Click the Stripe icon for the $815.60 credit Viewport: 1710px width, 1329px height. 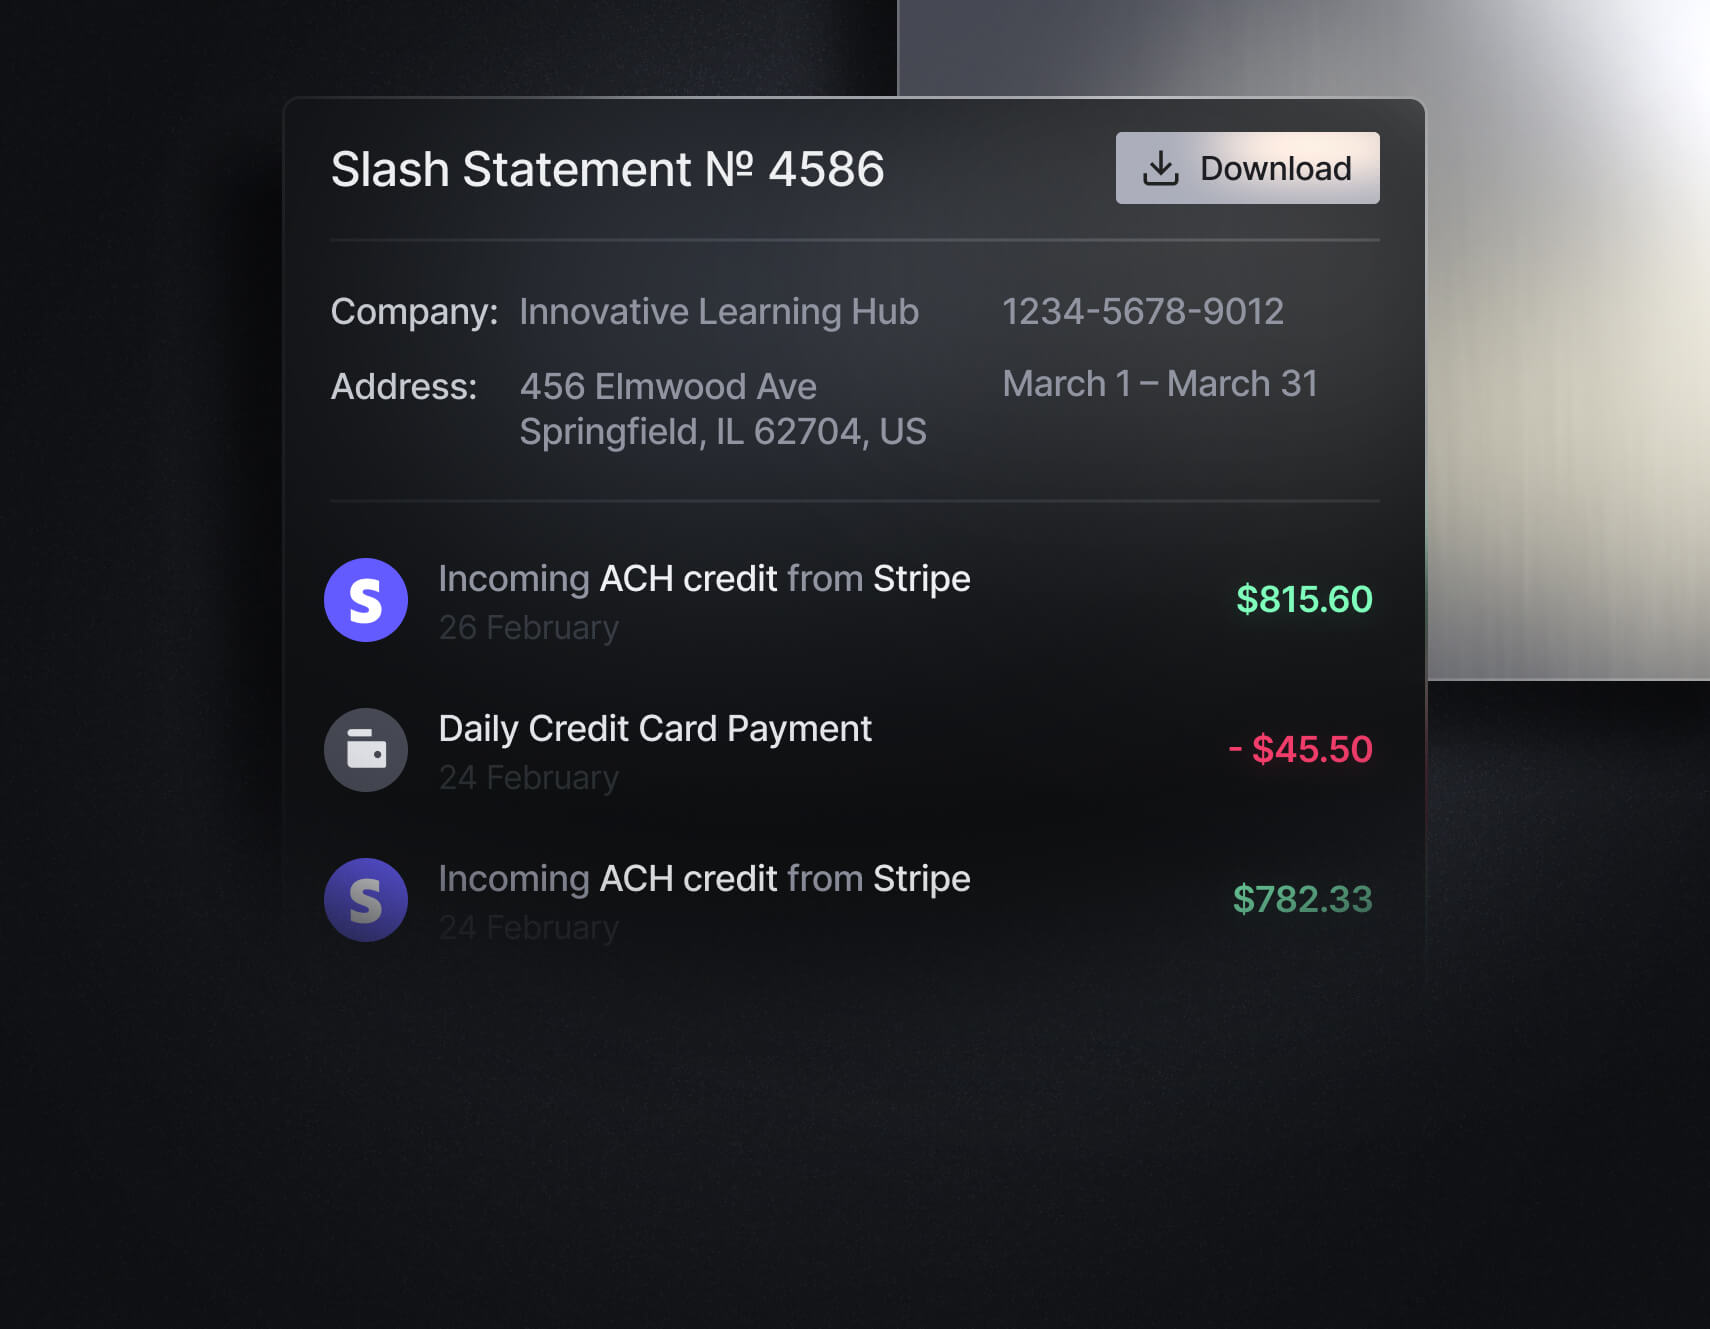click(x=366, y=600)
